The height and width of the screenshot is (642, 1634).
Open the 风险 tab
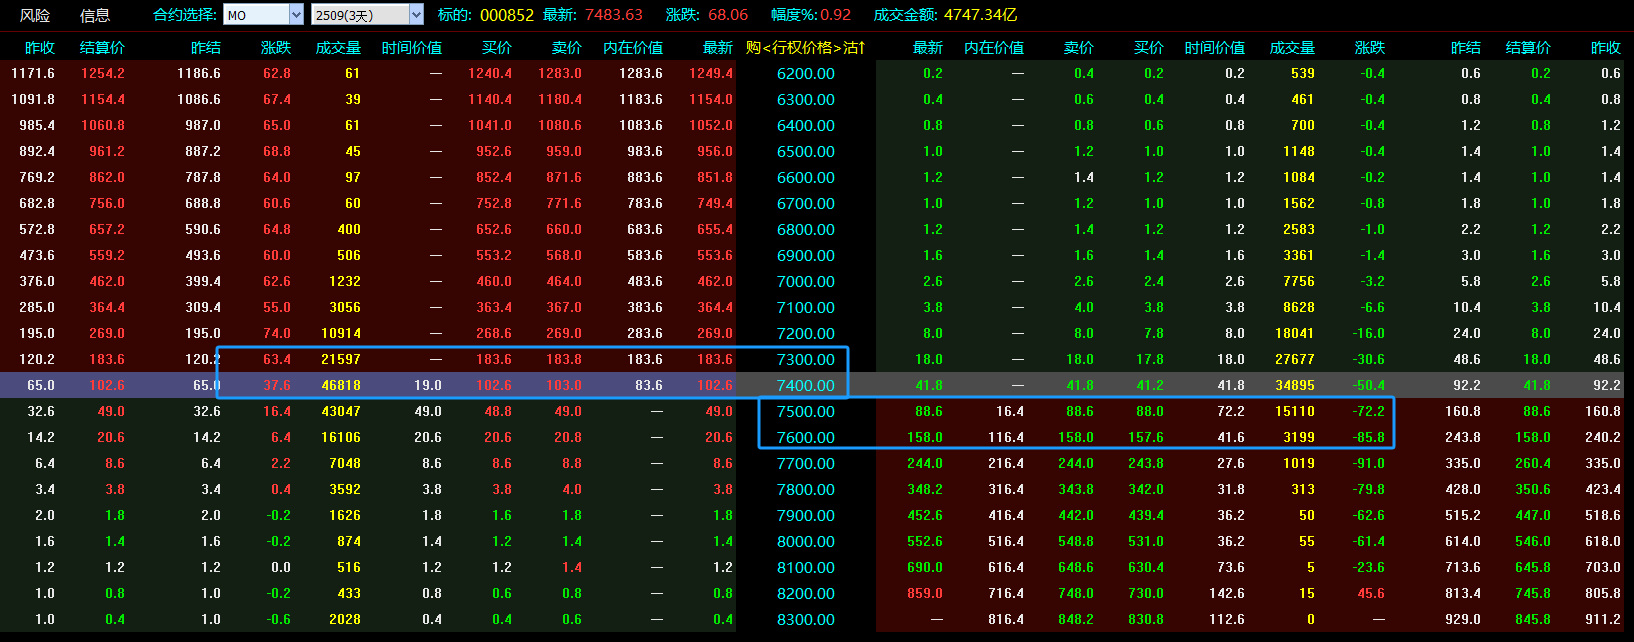coord(35,15)
